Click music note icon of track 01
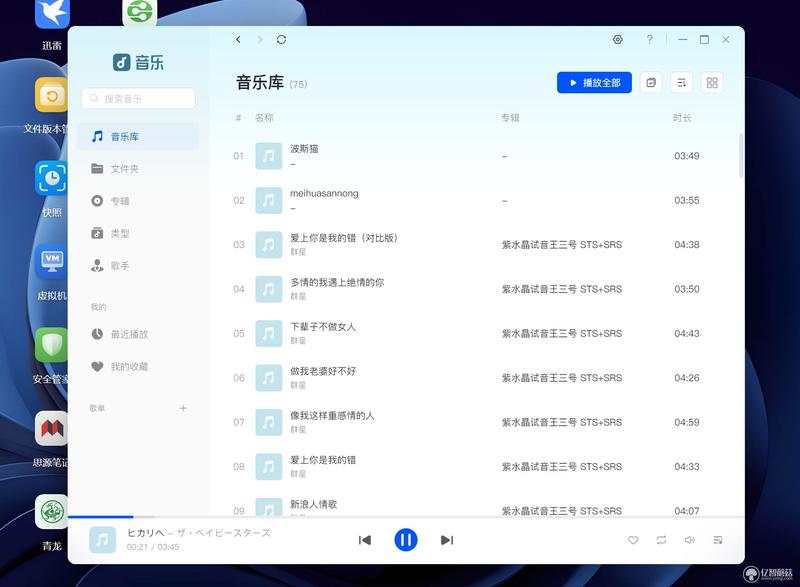The height and width of the screenshot is (587, 800). click(x=268, y=156)
